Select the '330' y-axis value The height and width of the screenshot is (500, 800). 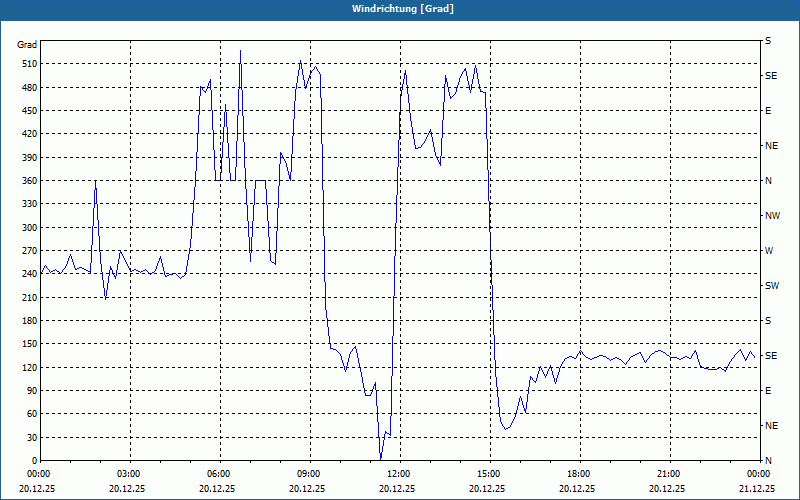30,204
